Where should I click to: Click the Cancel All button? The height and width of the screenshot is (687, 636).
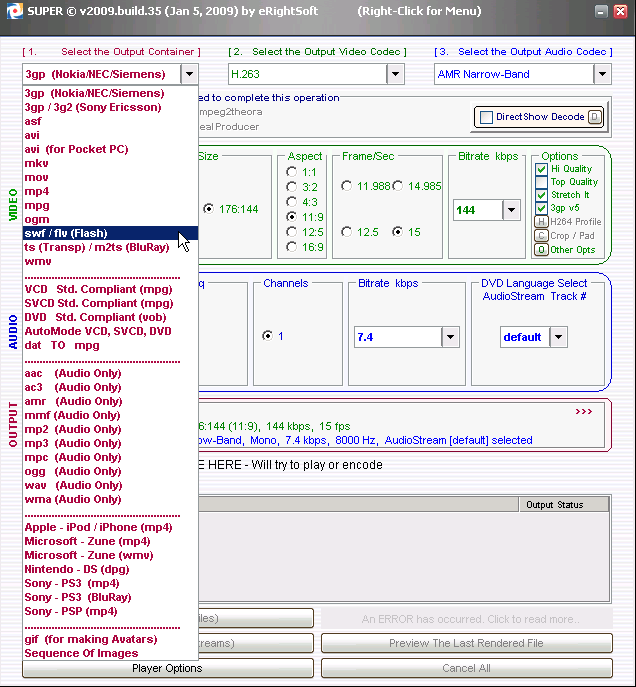(466, 668)
